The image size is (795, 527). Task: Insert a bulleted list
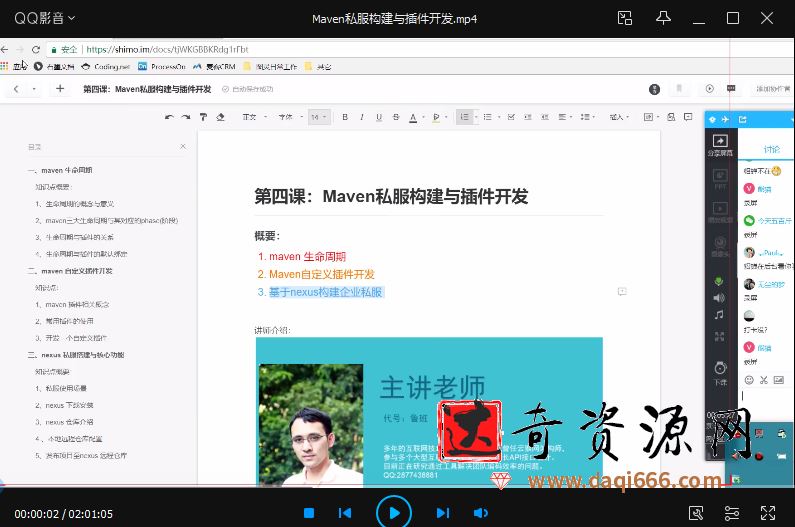[x=488, y=117]
